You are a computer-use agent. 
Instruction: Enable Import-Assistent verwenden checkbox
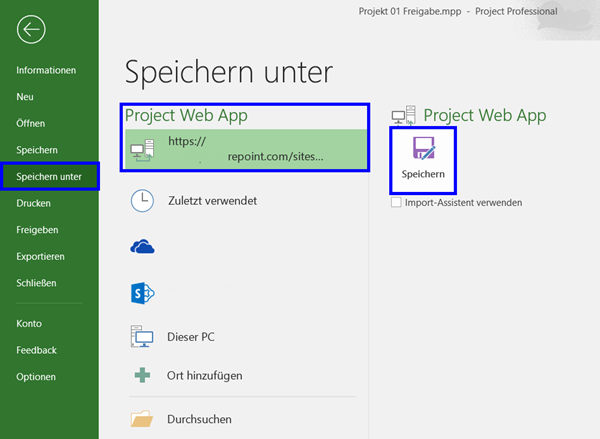point(397,203)
